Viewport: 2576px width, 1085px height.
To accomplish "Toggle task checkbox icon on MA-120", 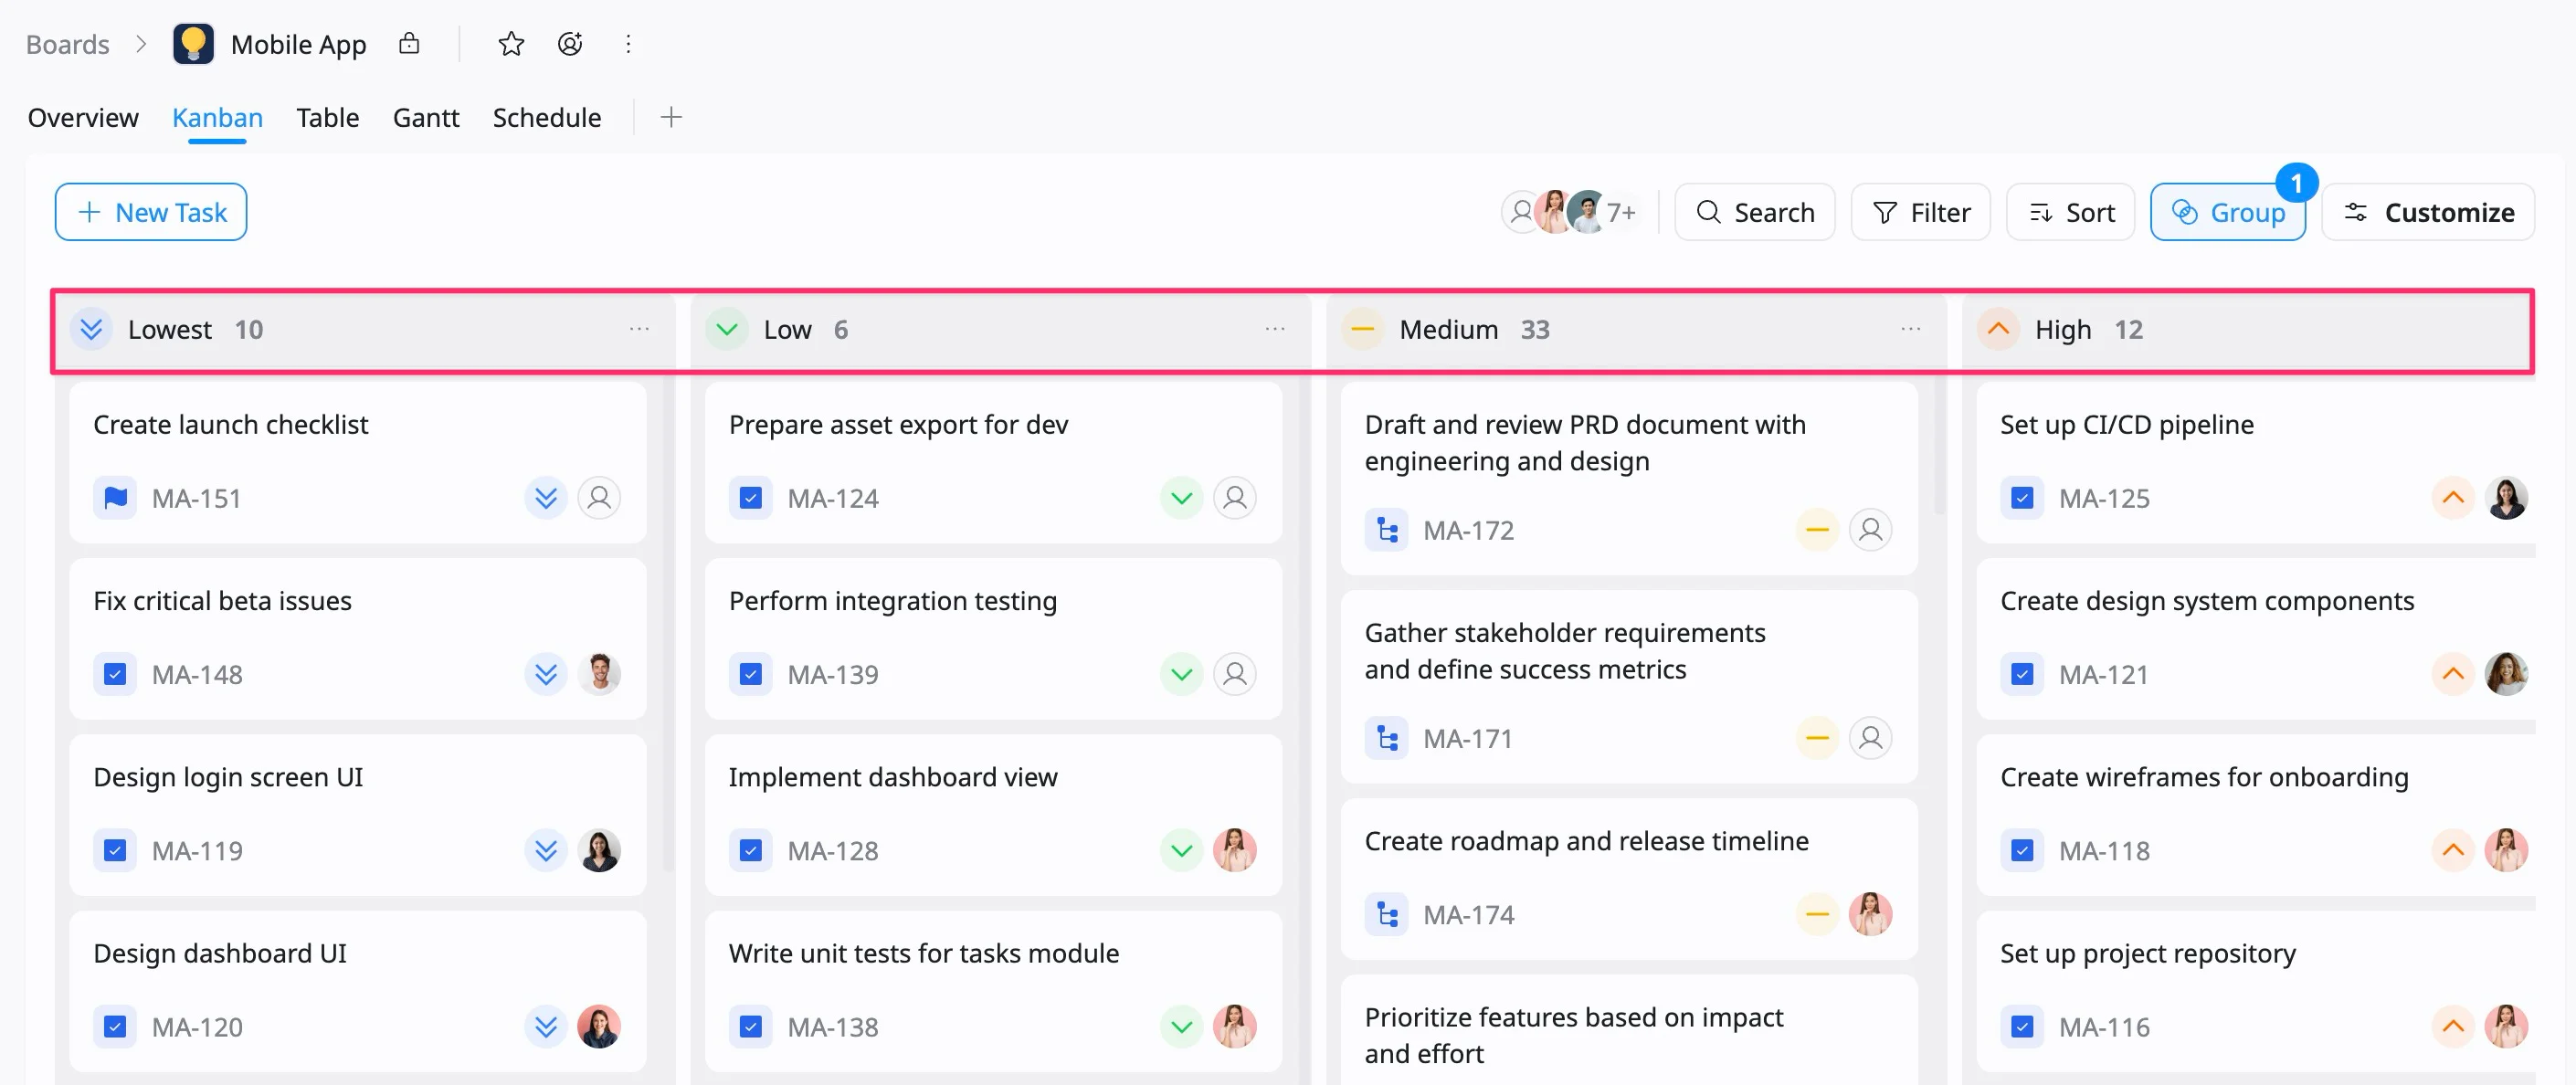I will coord(115,1026).
